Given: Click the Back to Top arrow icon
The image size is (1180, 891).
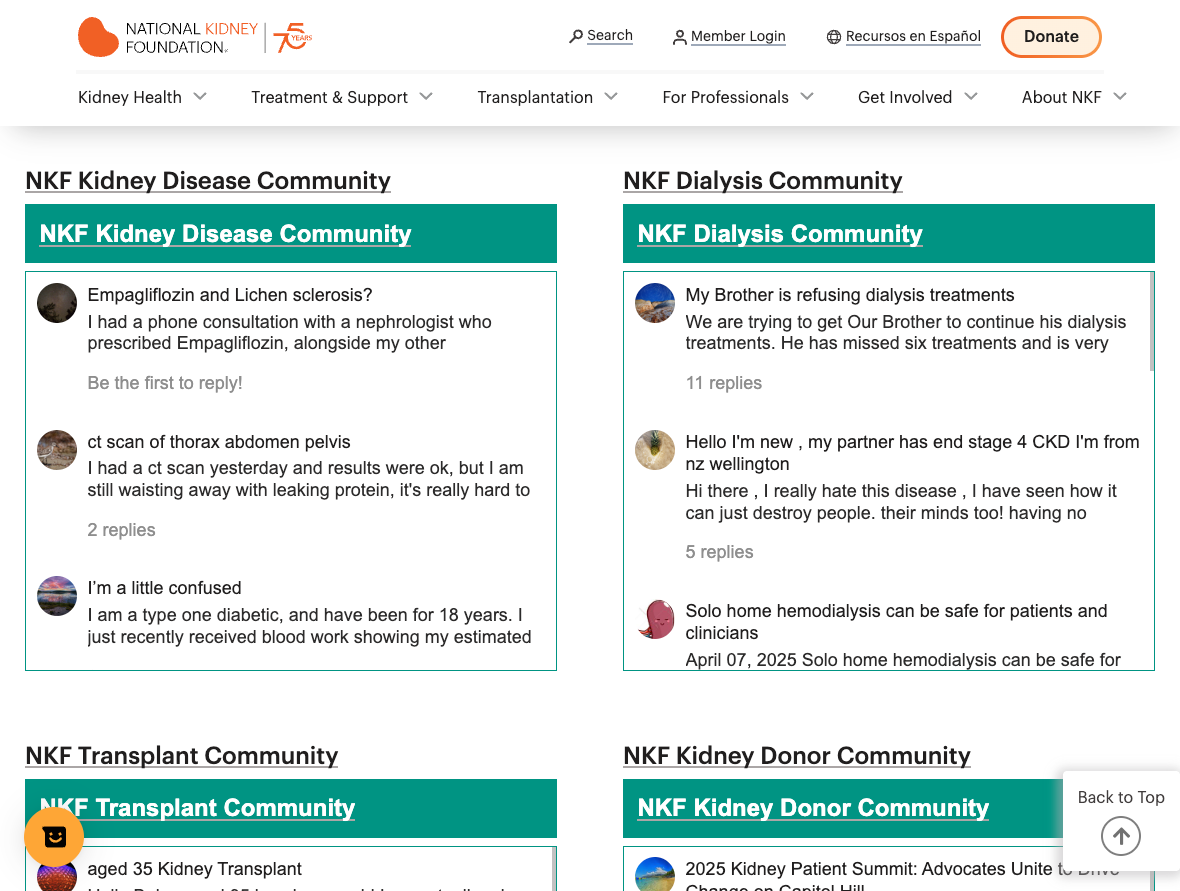Looking at the screenshot, I should pyautogui.click(x=1121, y=836).
